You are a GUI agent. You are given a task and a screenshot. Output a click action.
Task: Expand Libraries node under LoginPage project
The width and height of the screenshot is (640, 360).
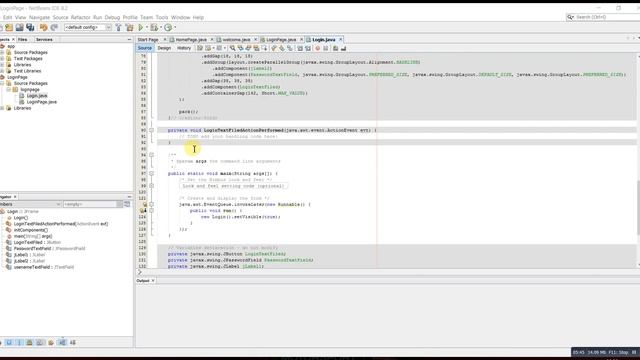2,108
